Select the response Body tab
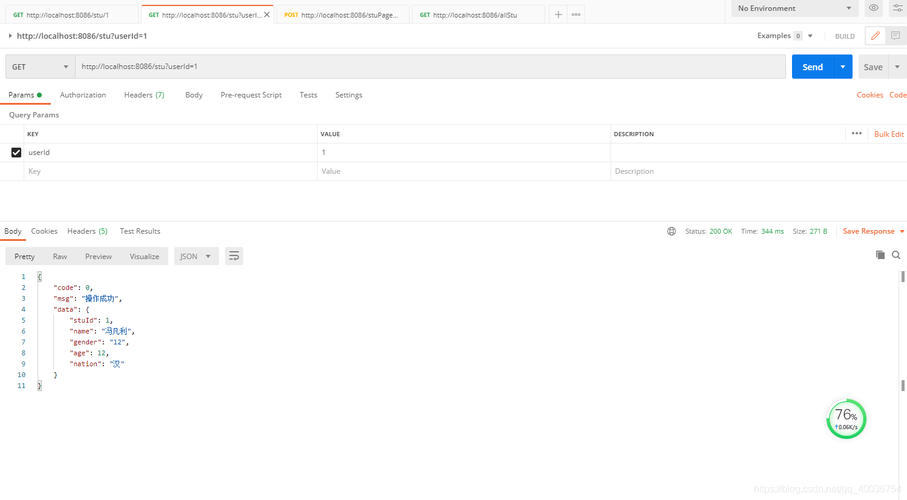 click(x=13, y=231)
